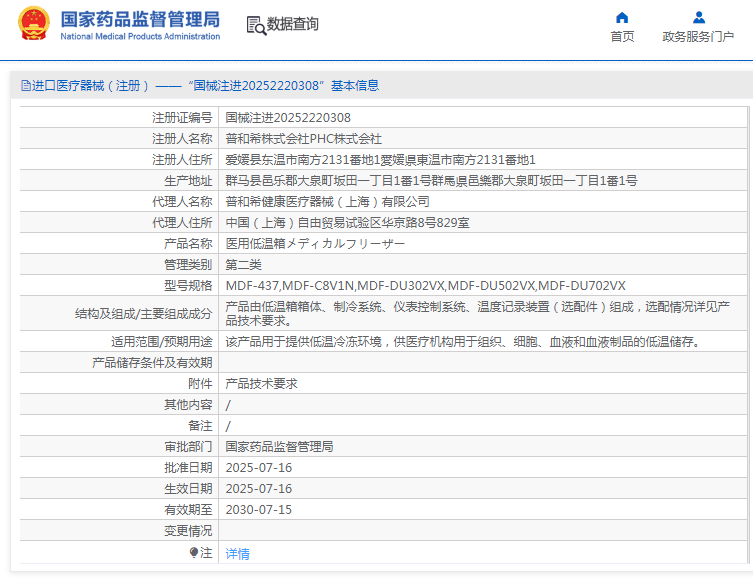This screenshot has height=580, width=753.
Task: Click the 数据查询 label
Action: tap(292, 24)
